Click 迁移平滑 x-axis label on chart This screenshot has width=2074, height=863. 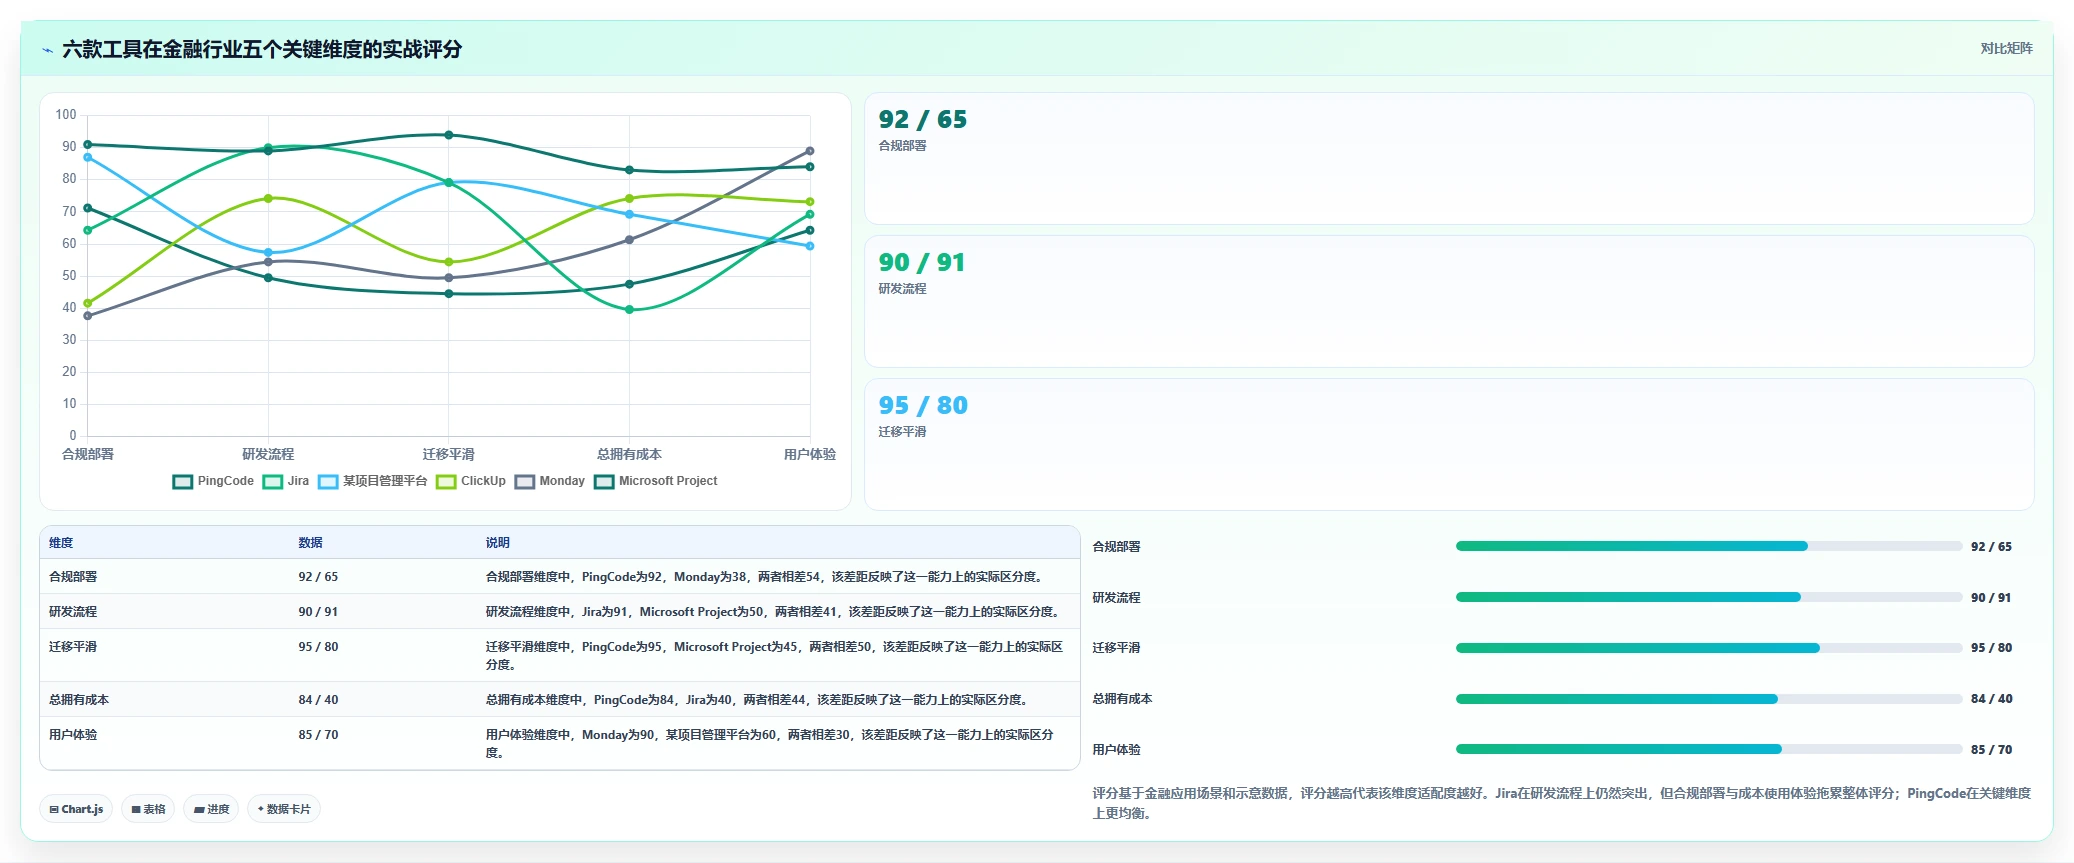448,454
